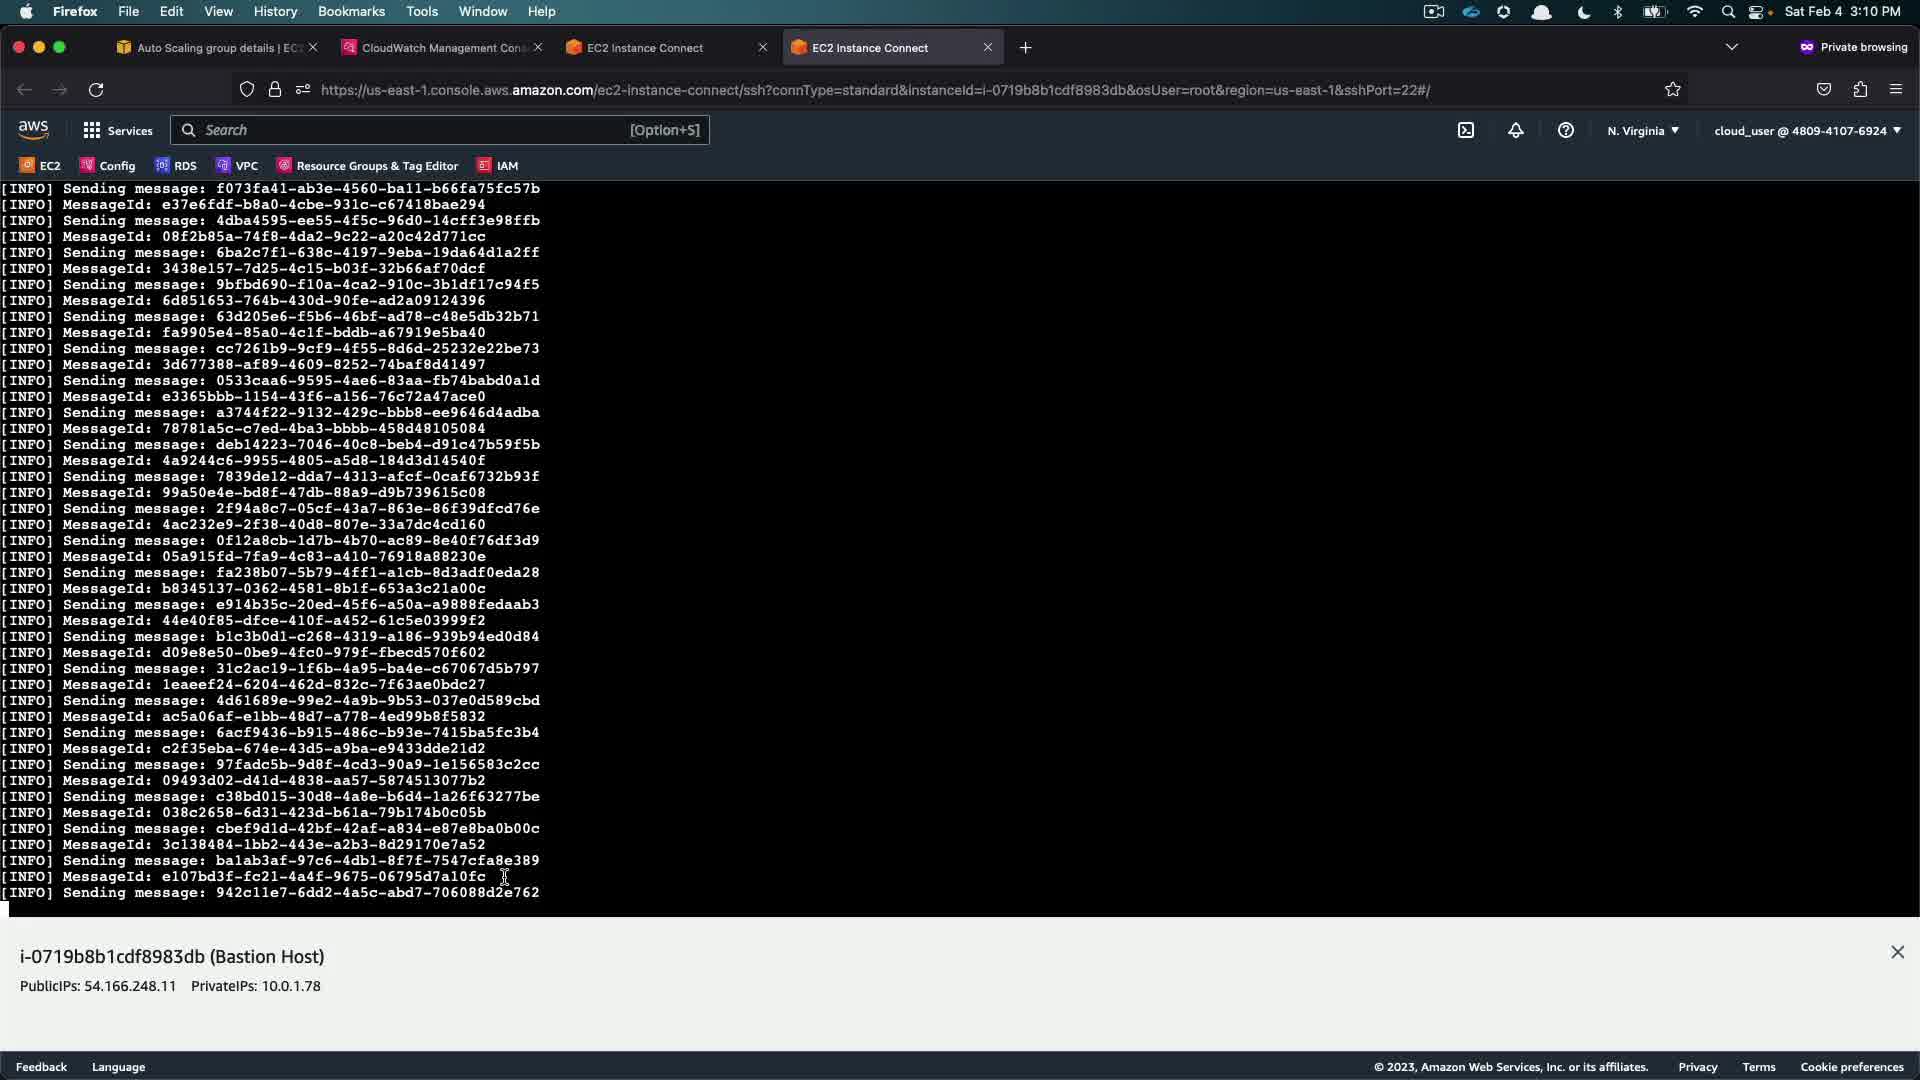Screen dimensions: 1920x1080
Task: Open a new browser tab
Action: 1025,48
